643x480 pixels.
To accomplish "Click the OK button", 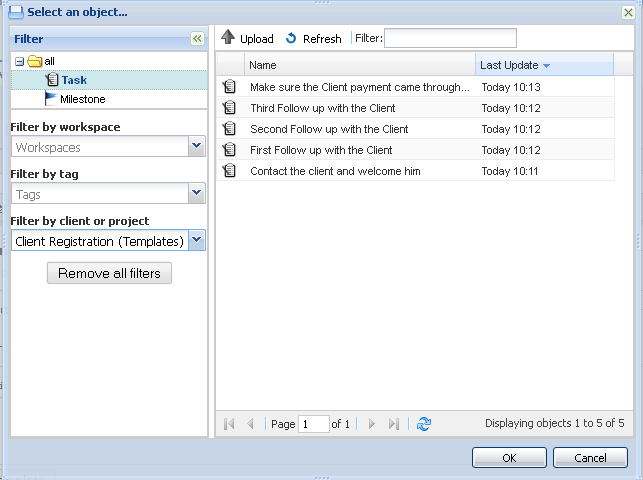I will coord(509,457).
